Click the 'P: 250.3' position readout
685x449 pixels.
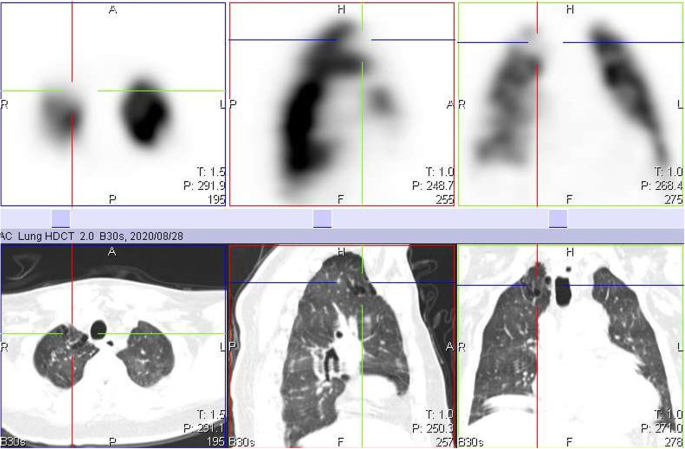click(x=433, y=428)
